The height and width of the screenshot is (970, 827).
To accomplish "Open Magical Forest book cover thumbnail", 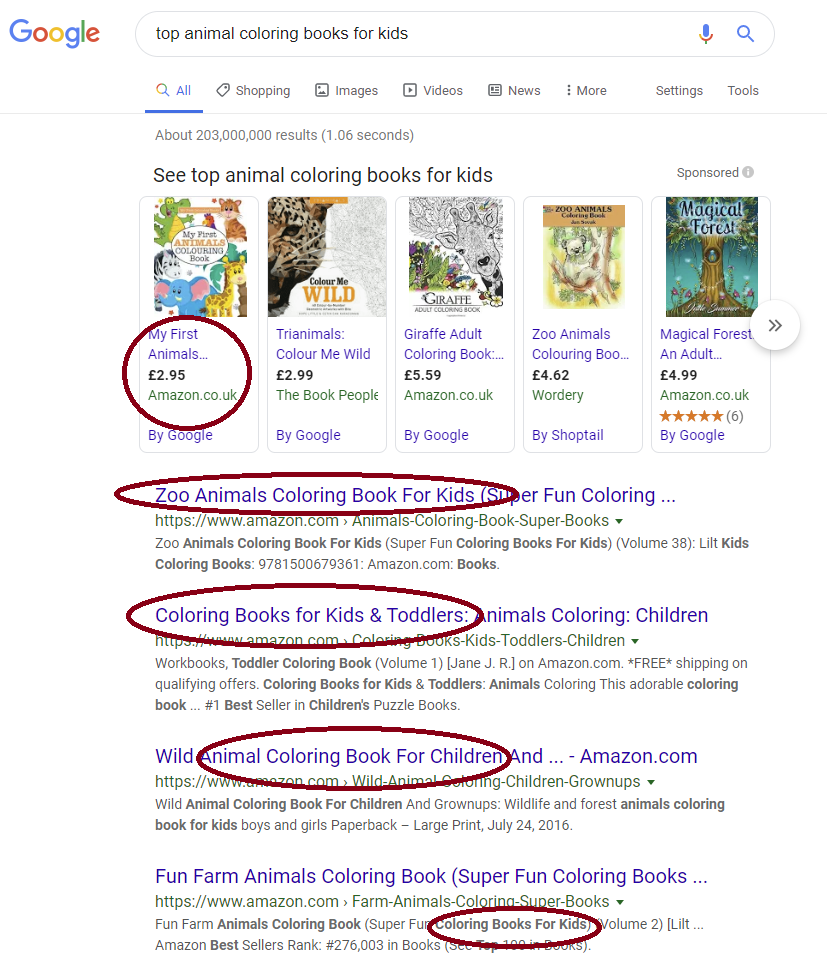I will click(711, 257).
